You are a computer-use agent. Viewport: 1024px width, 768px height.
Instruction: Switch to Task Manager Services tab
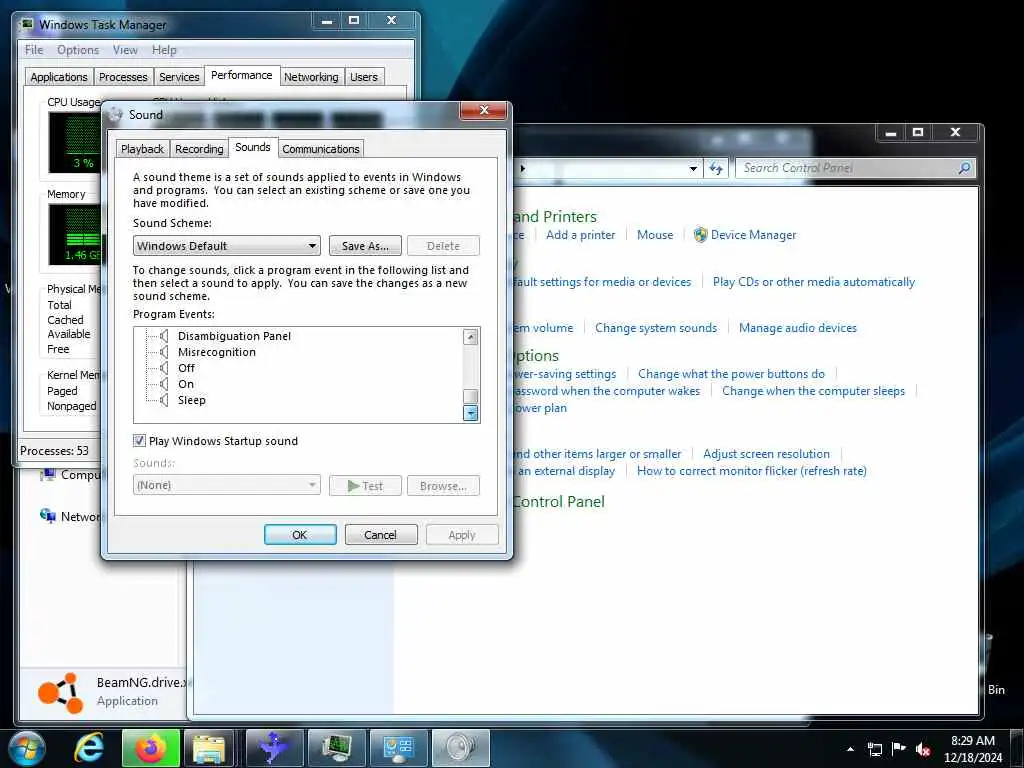(x=179, y=77)
